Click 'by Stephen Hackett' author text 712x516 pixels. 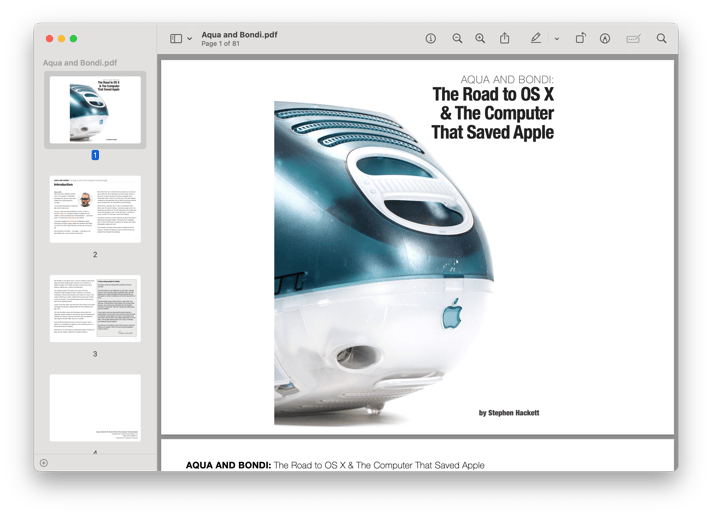click(x=509, y=413)
